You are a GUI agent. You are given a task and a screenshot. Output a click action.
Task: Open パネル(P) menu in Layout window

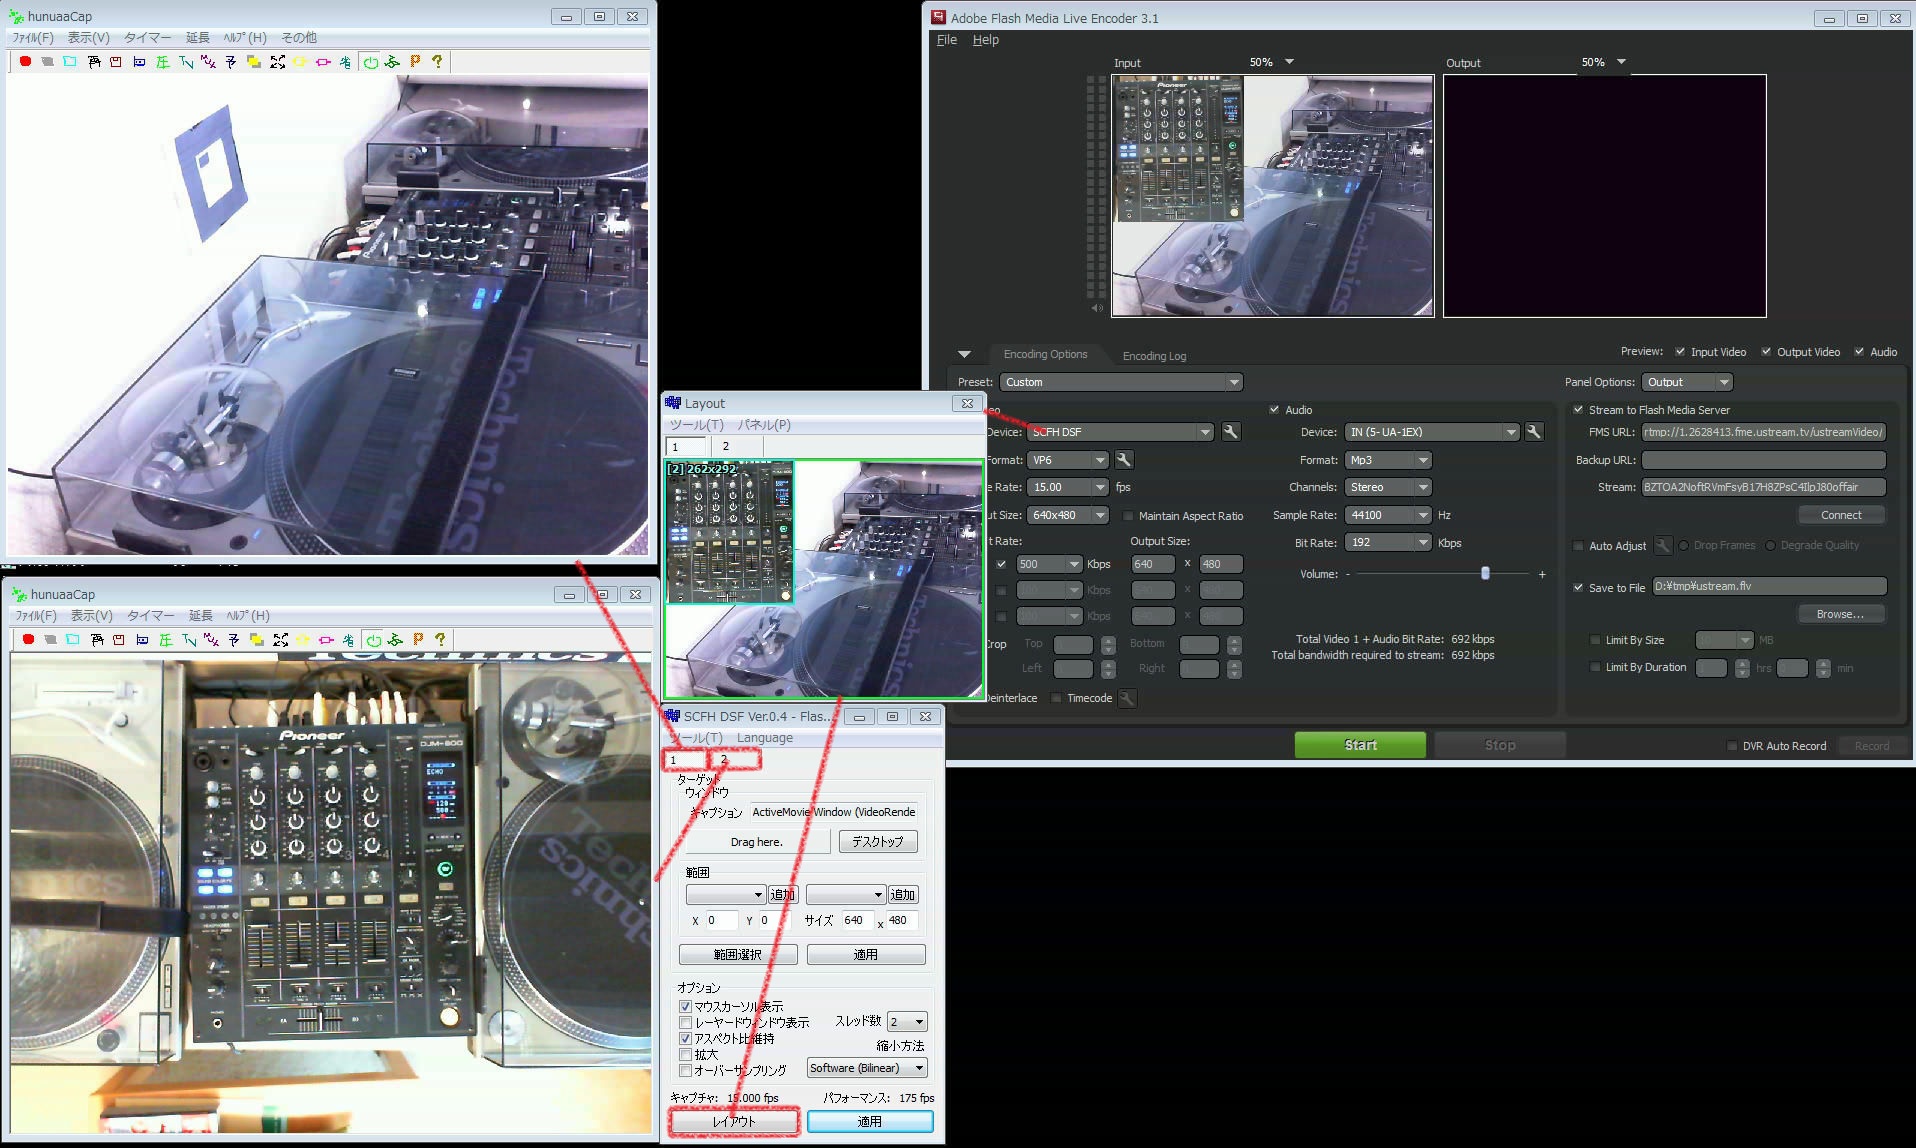764,425
